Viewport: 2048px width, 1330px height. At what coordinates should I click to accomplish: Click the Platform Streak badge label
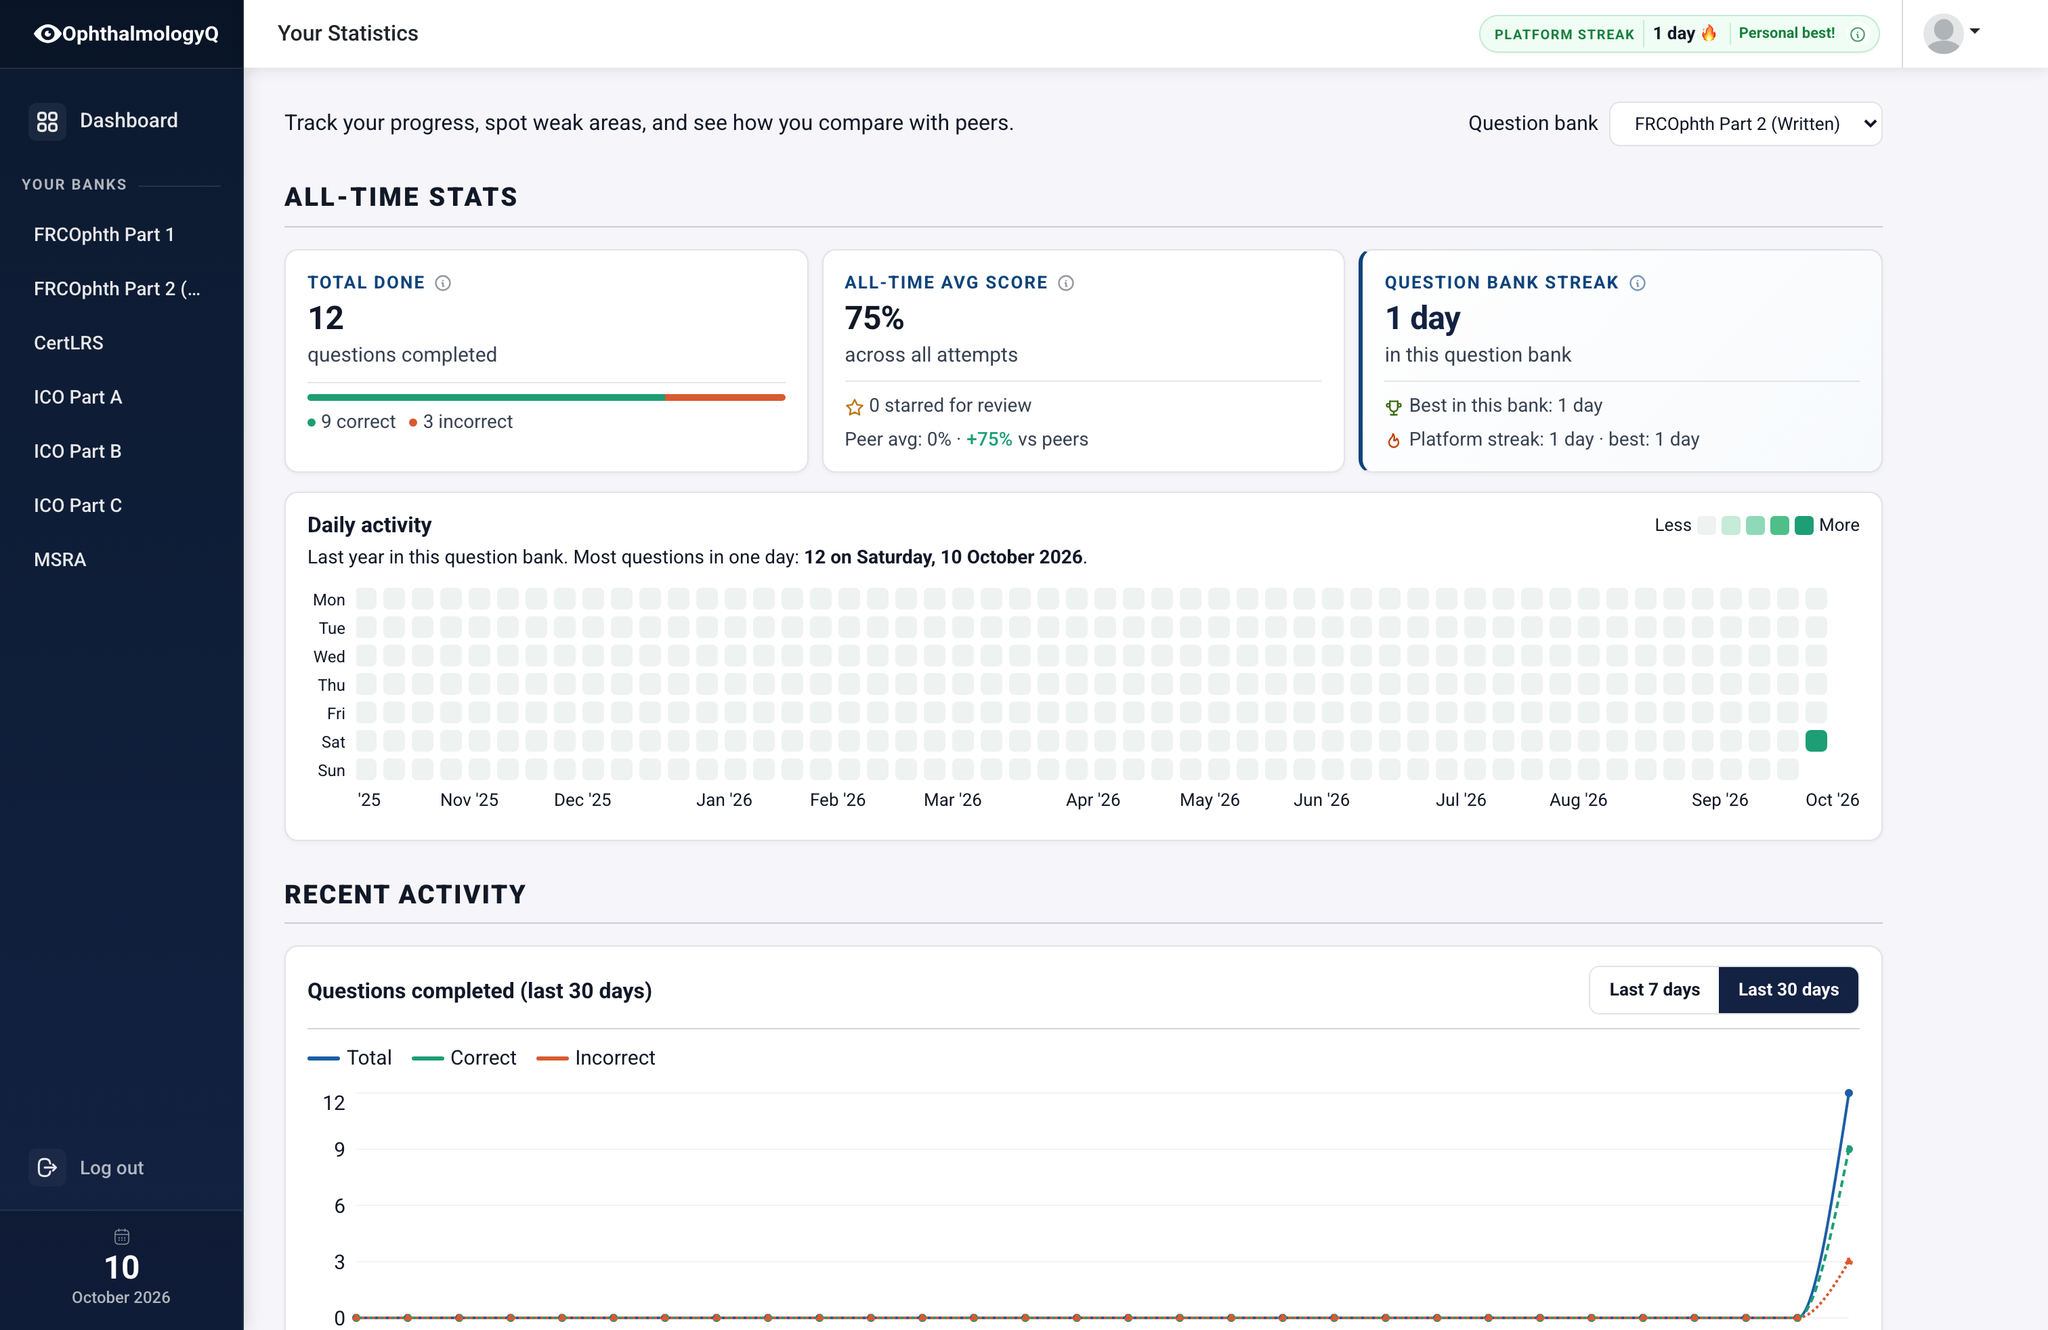tap(1564, 34)
